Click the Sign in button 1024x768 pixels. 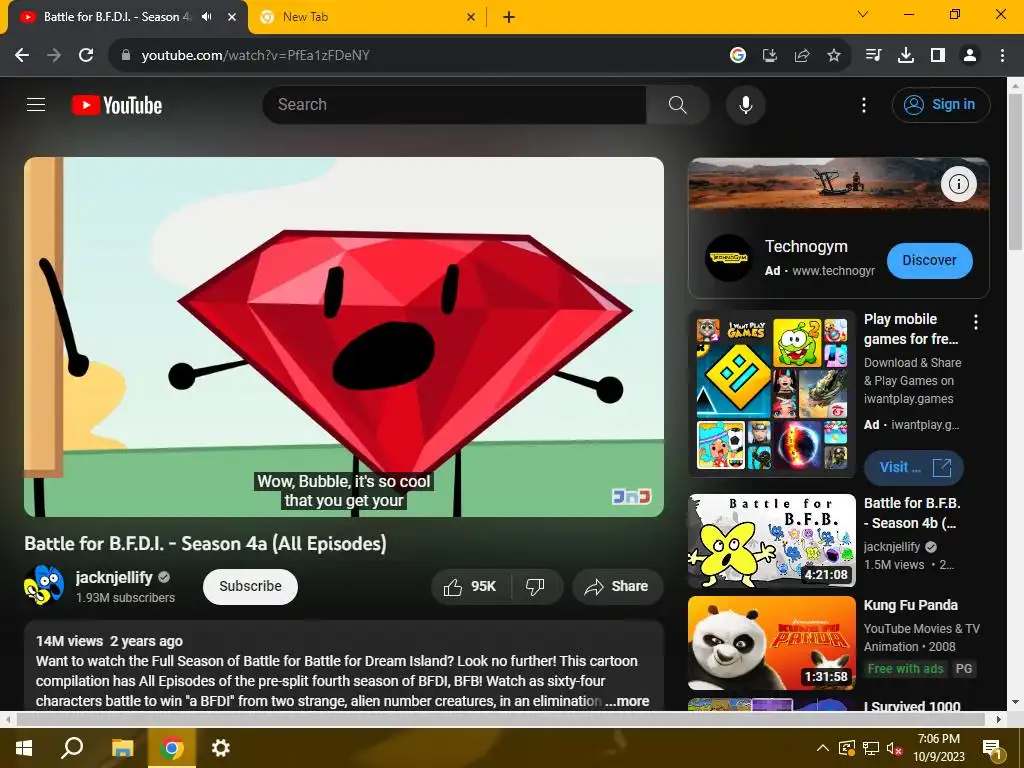pos(941,104)
